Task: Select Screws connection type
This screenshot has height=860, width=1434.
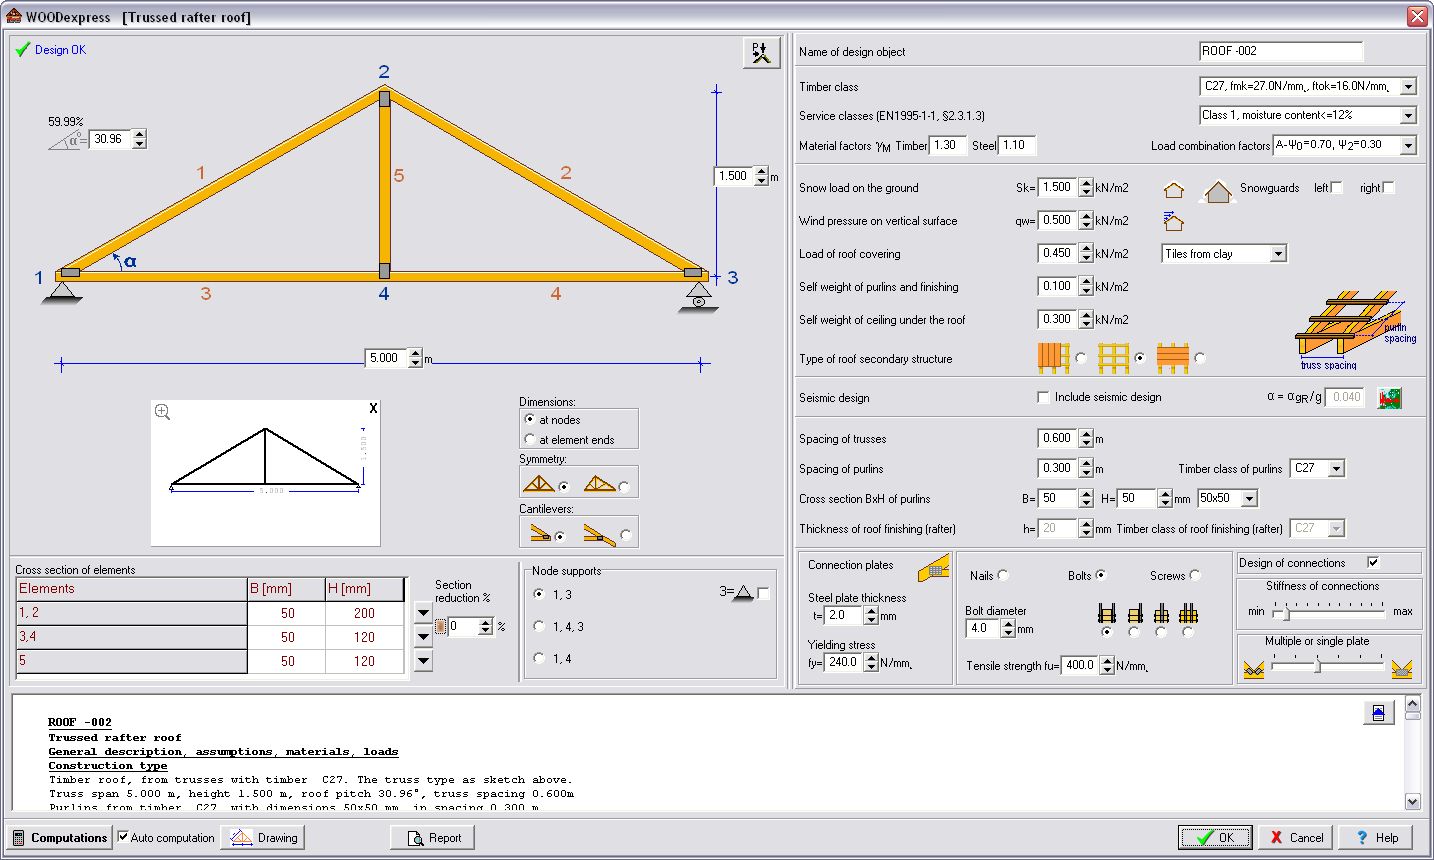Action: (1195, 575)
